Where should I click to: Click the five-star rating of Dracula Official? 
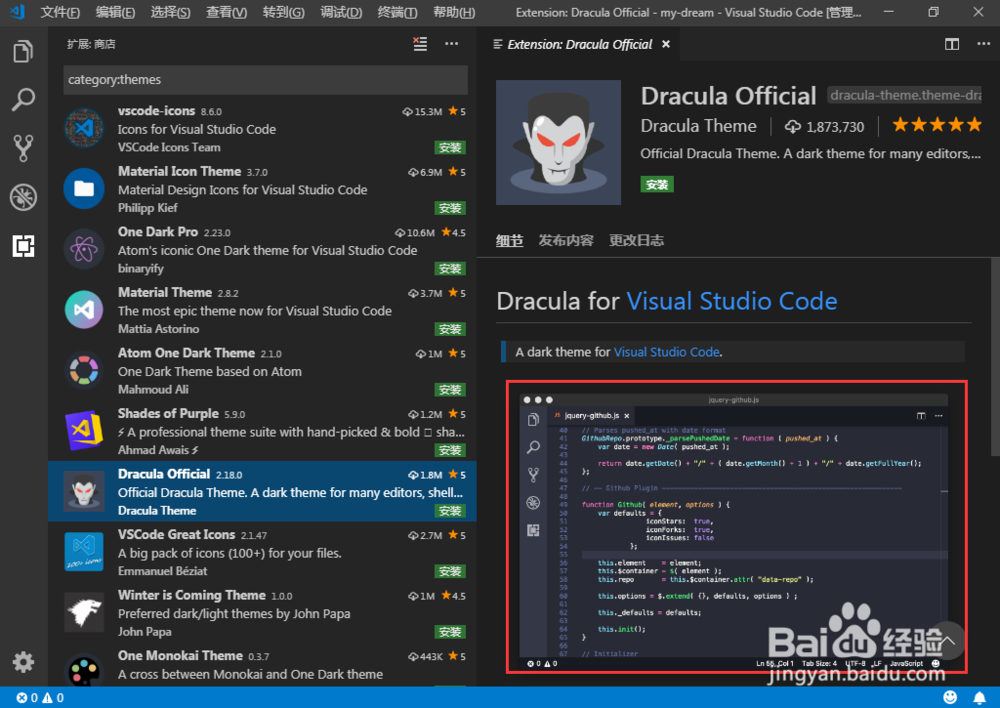click(937, 124)
